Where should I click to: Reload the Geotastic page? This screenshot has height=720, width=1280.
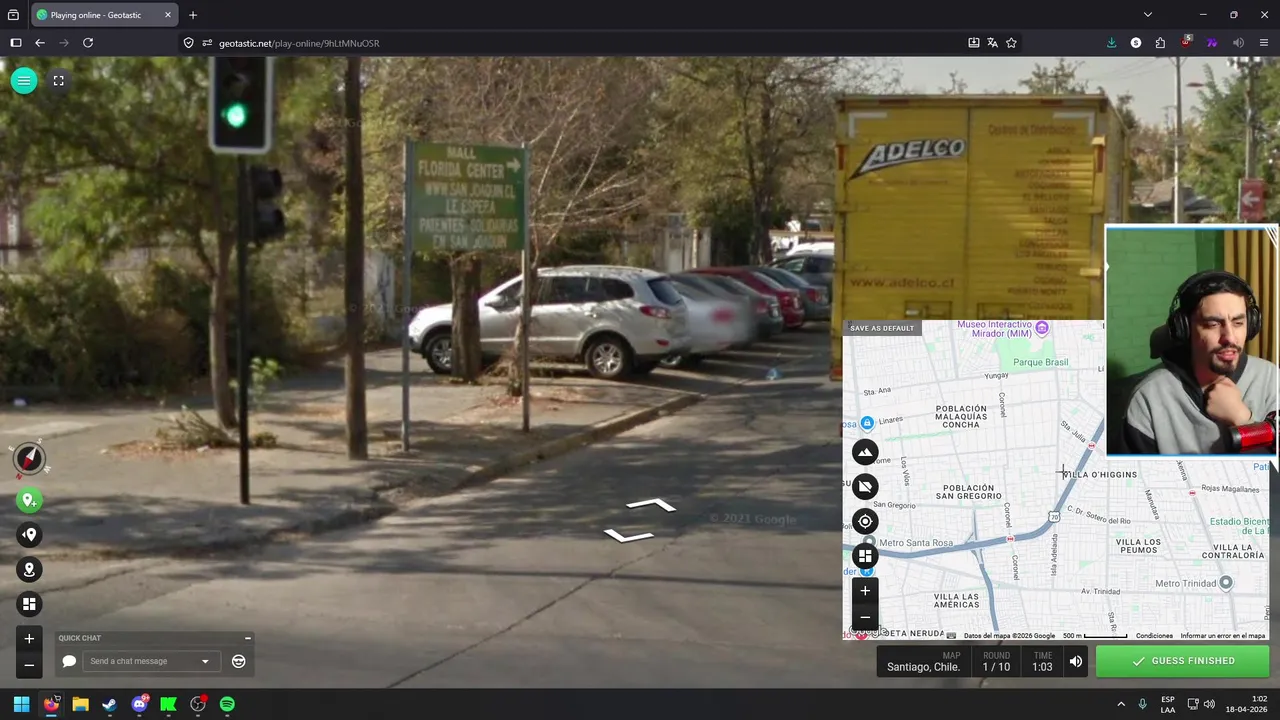pos(88,43)
